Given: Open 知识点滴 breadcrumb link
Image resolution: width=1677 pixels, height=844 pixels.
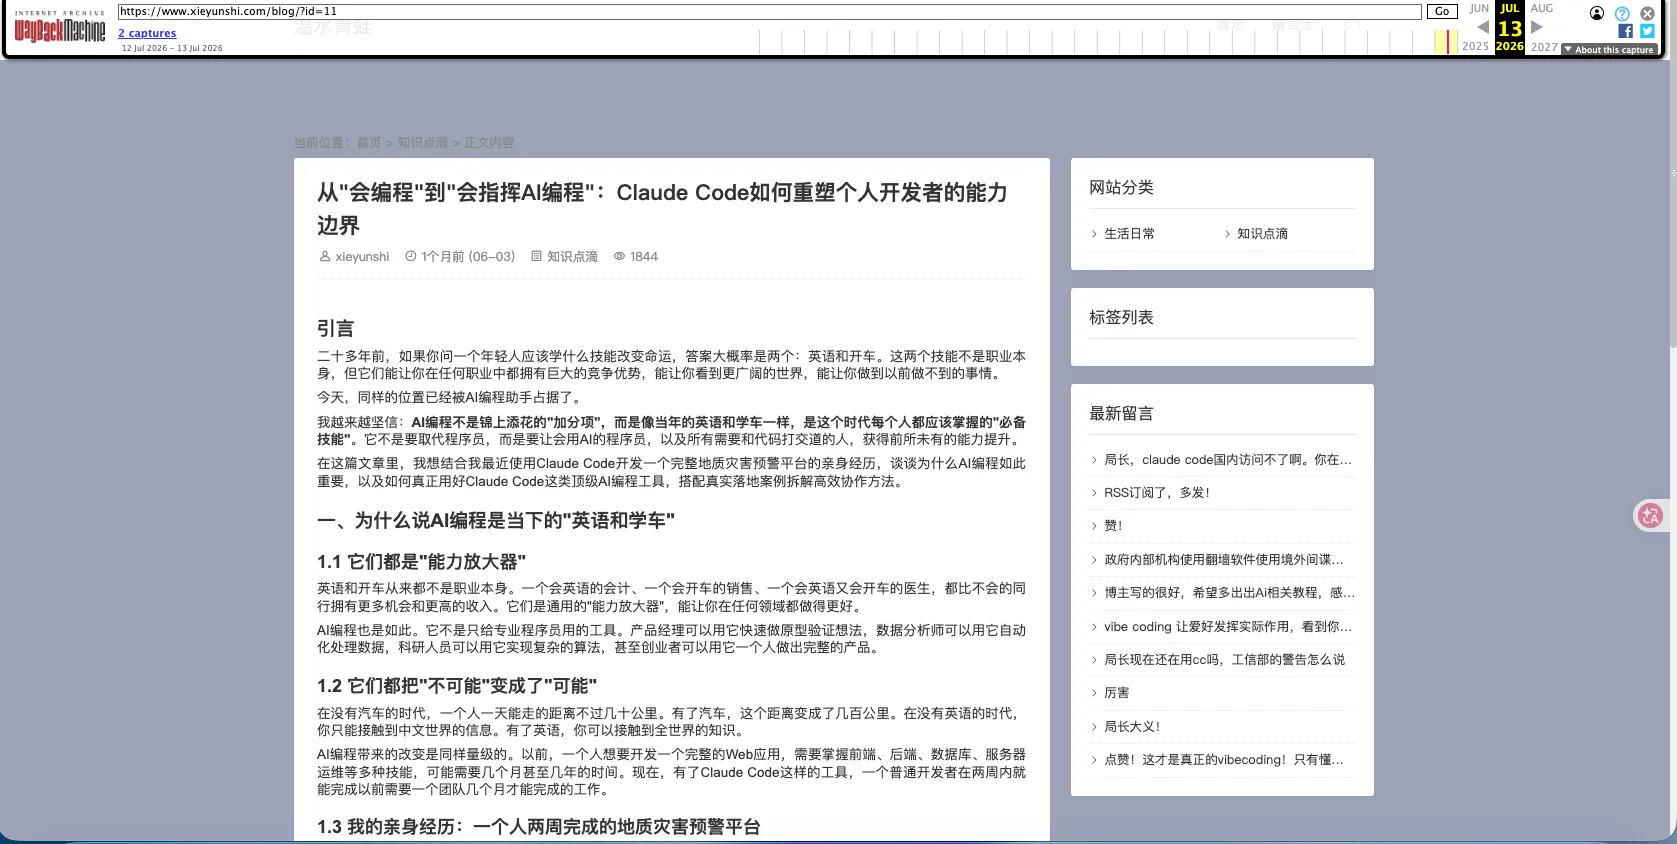Looking at the screenshot, I should 423,143.
